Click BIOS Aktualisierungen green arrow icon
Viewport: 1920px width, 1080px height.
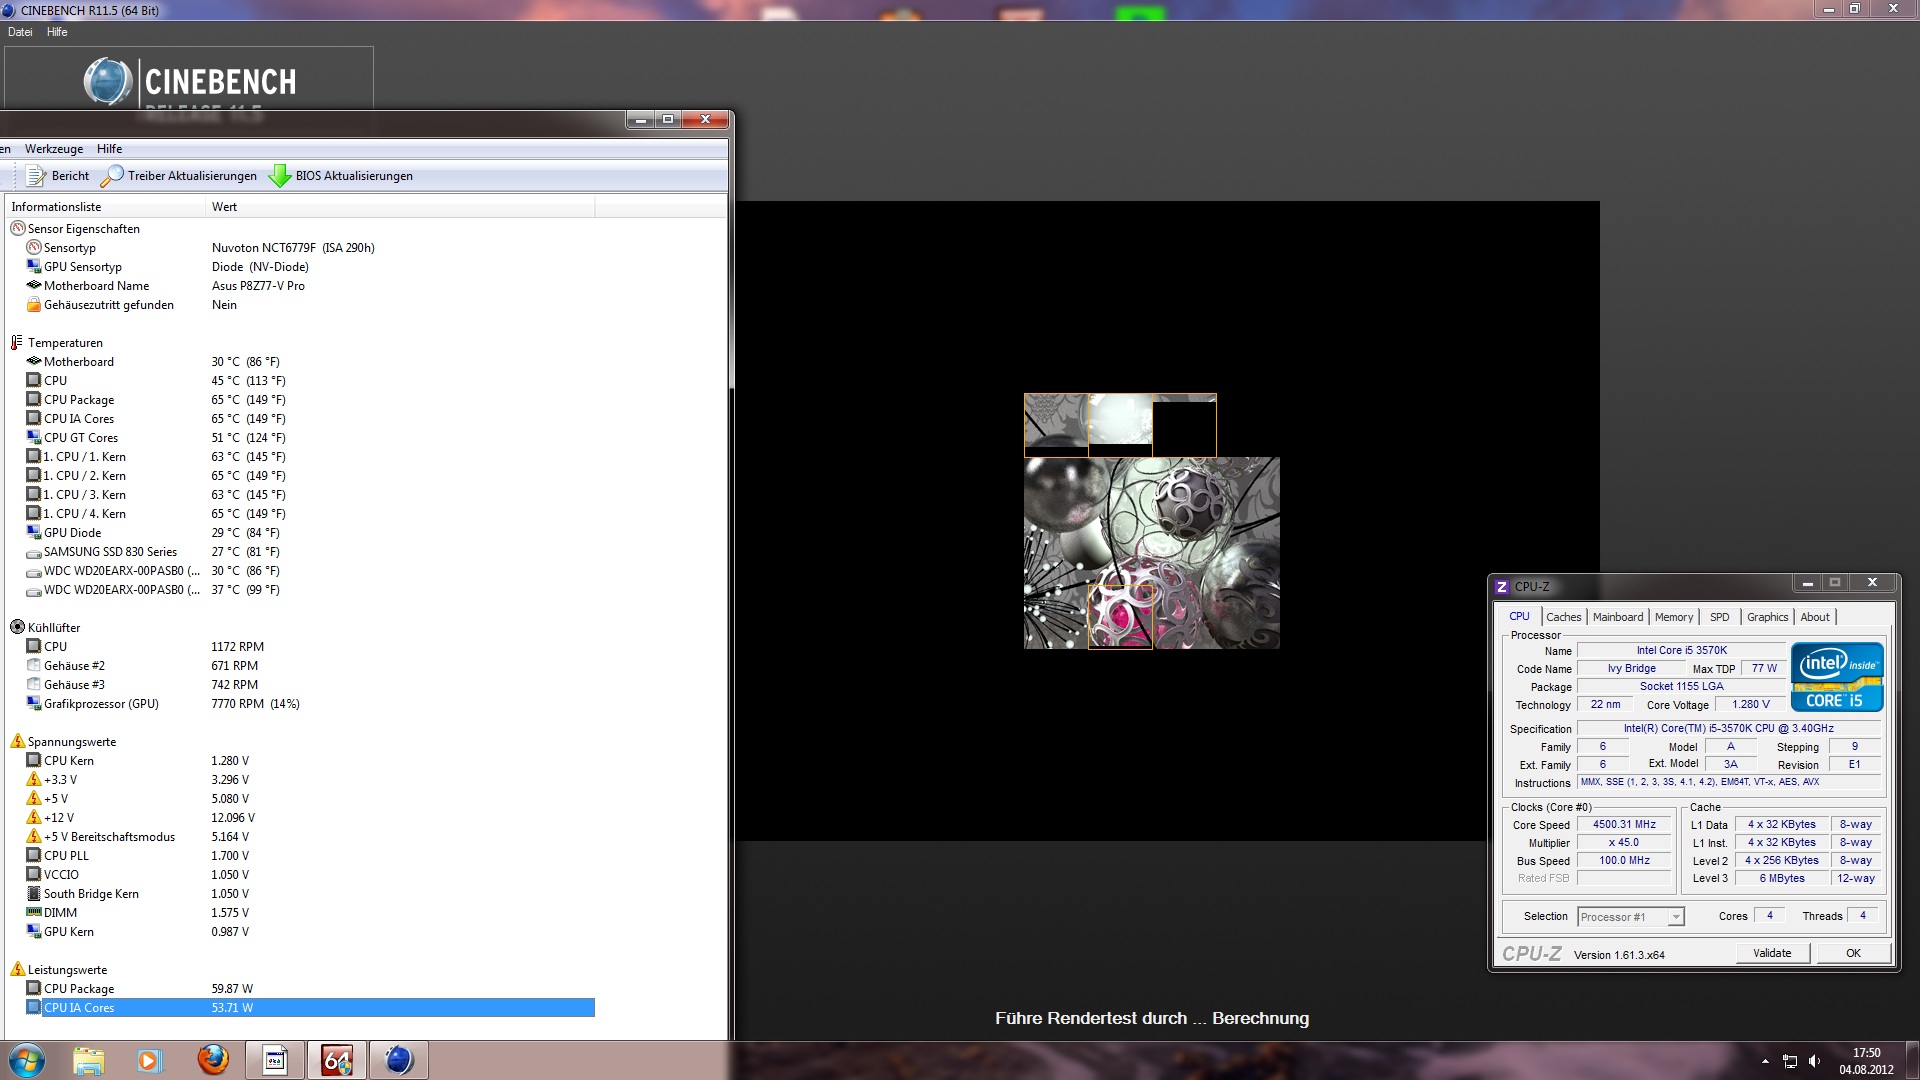click(x=280, y=176)
